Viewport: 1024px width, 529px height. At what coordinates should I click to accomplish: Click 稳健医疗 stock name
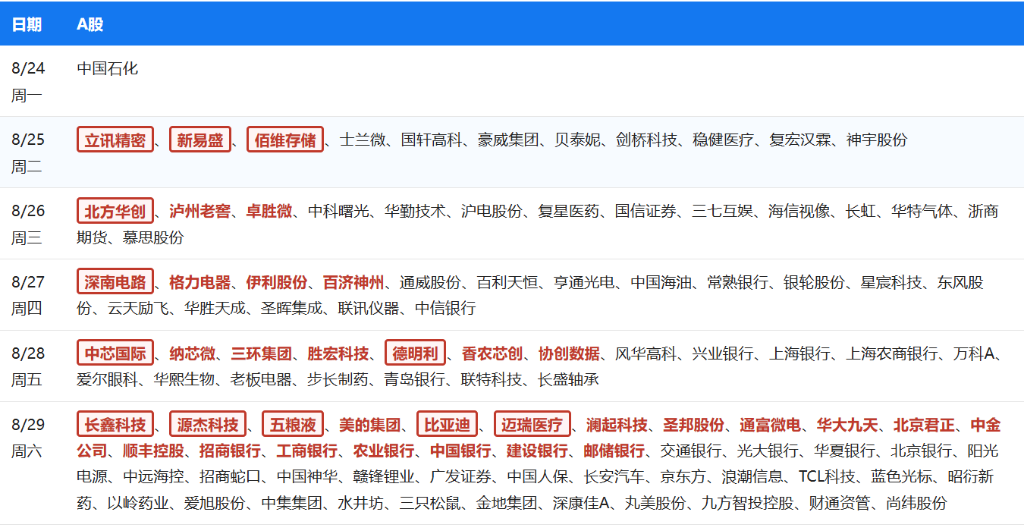tap(724, 140)
